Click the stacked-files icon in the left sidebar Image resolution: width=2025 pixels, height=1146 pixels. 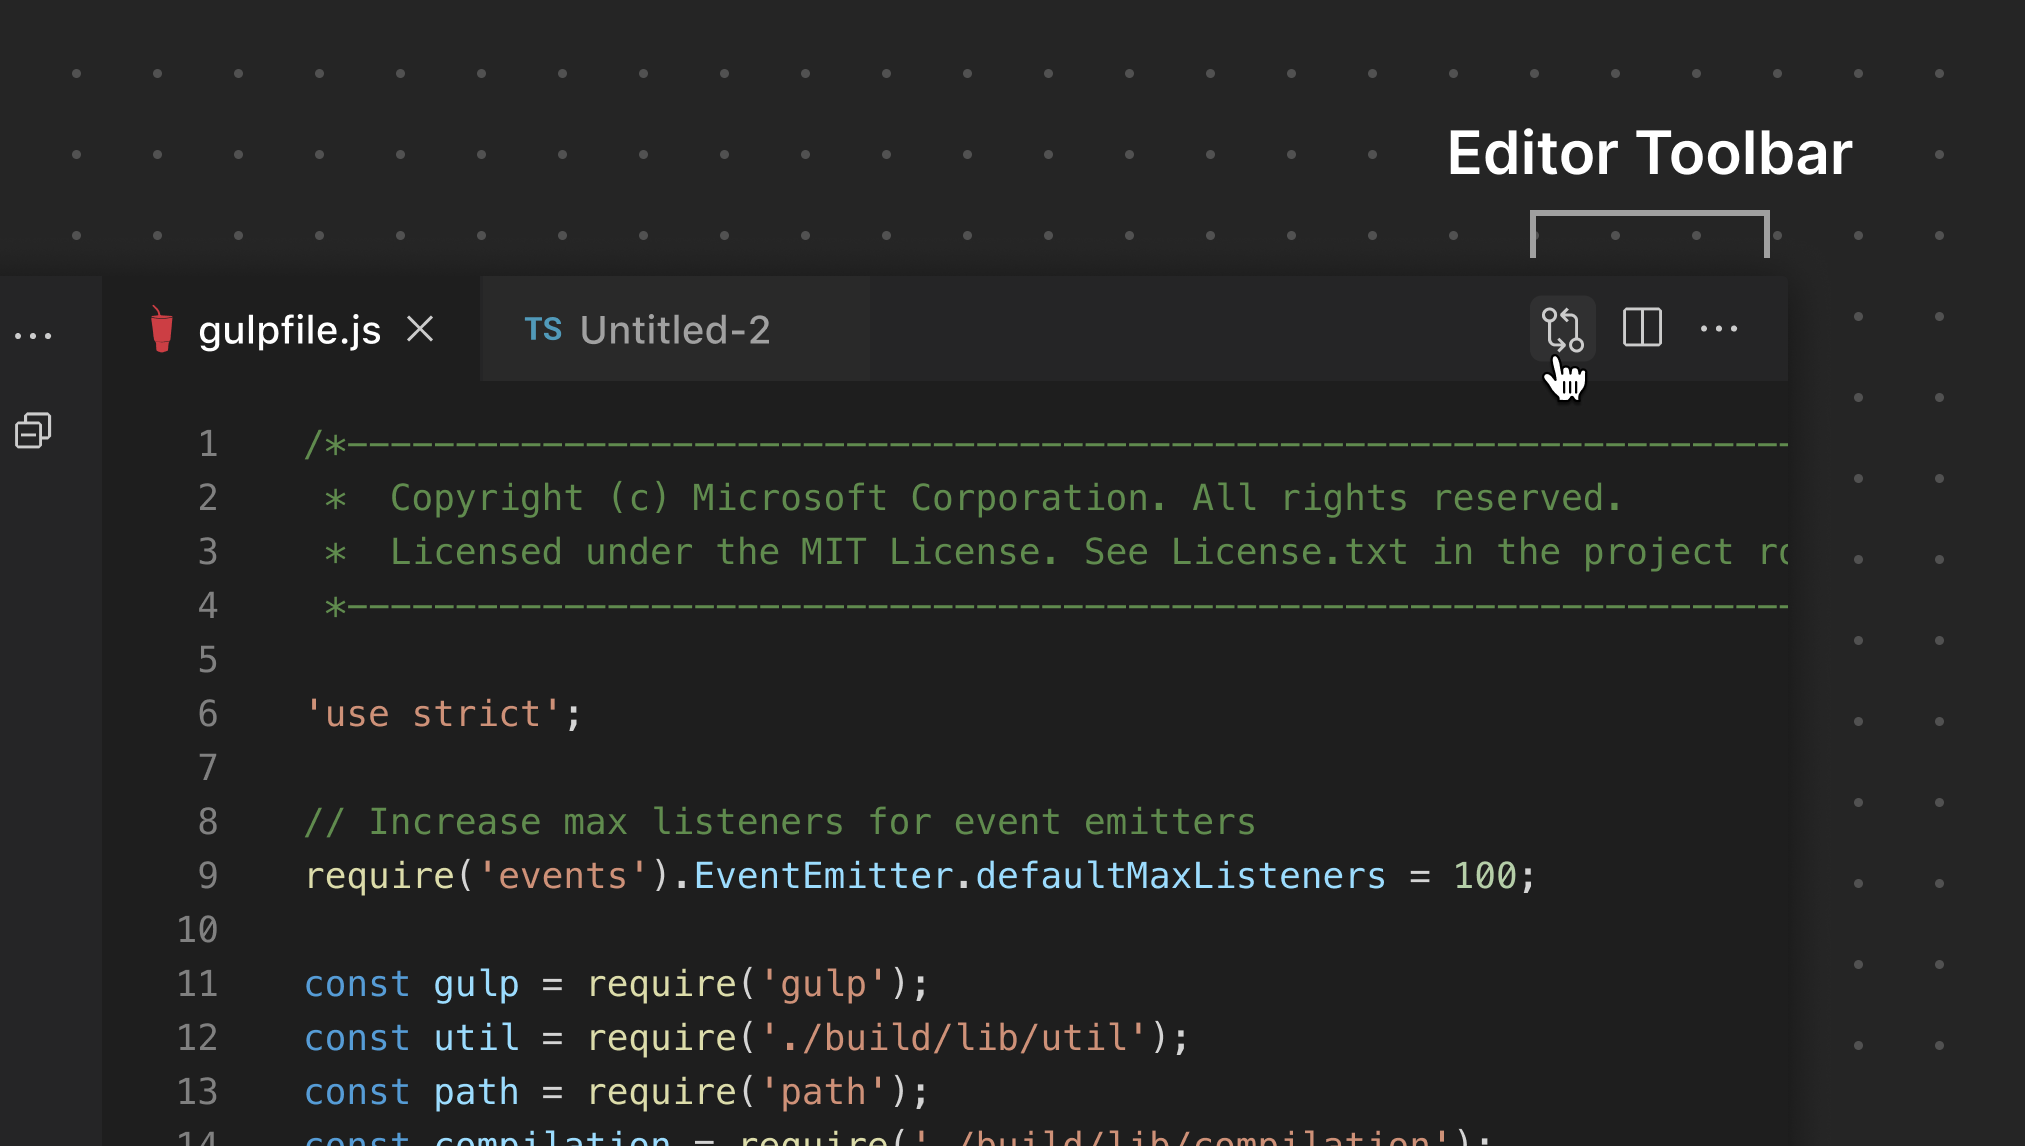click(x=33, y=430)
